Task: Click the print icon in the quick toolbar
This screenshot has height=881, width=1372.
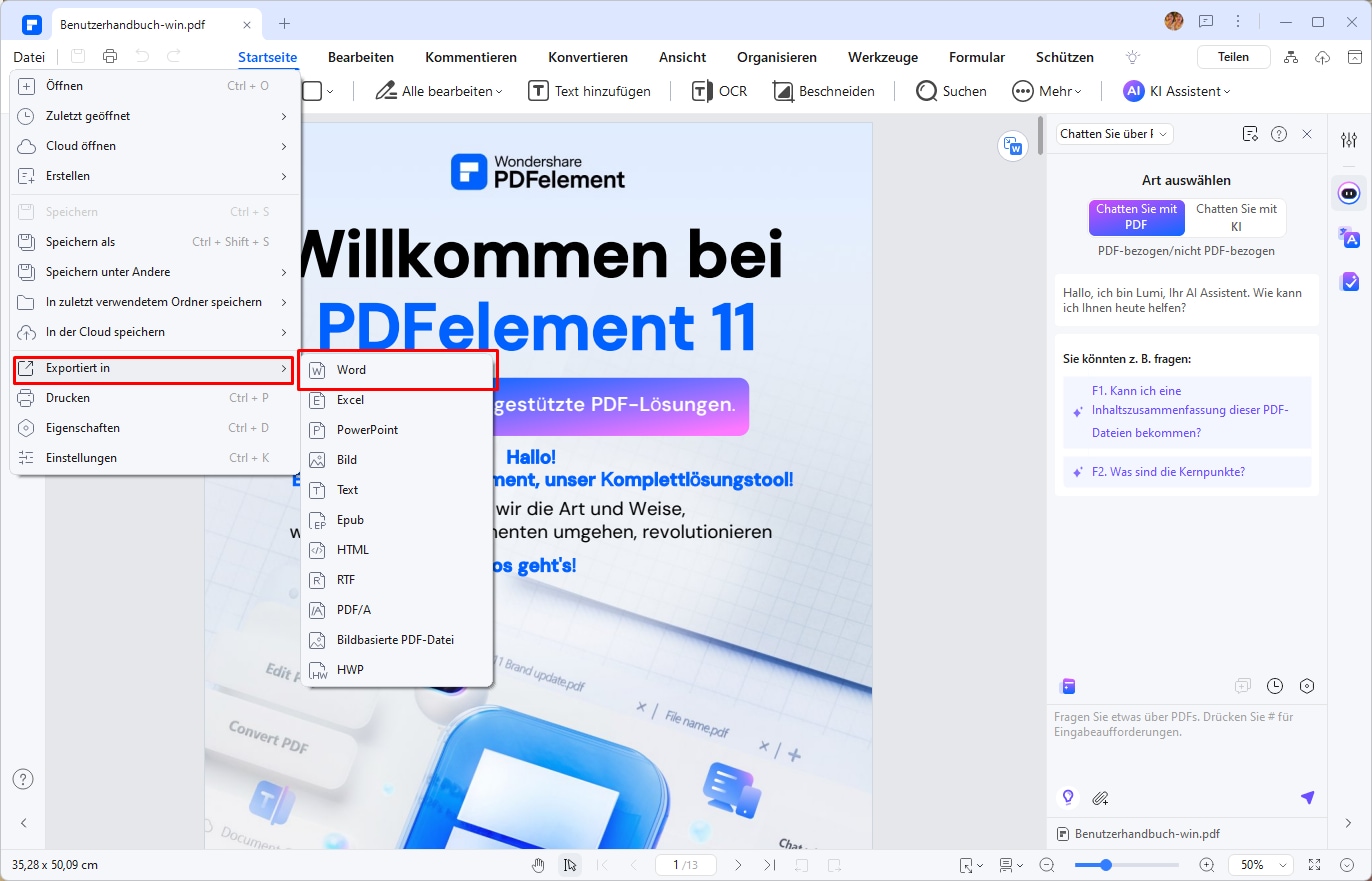Action: pos(110,57)
